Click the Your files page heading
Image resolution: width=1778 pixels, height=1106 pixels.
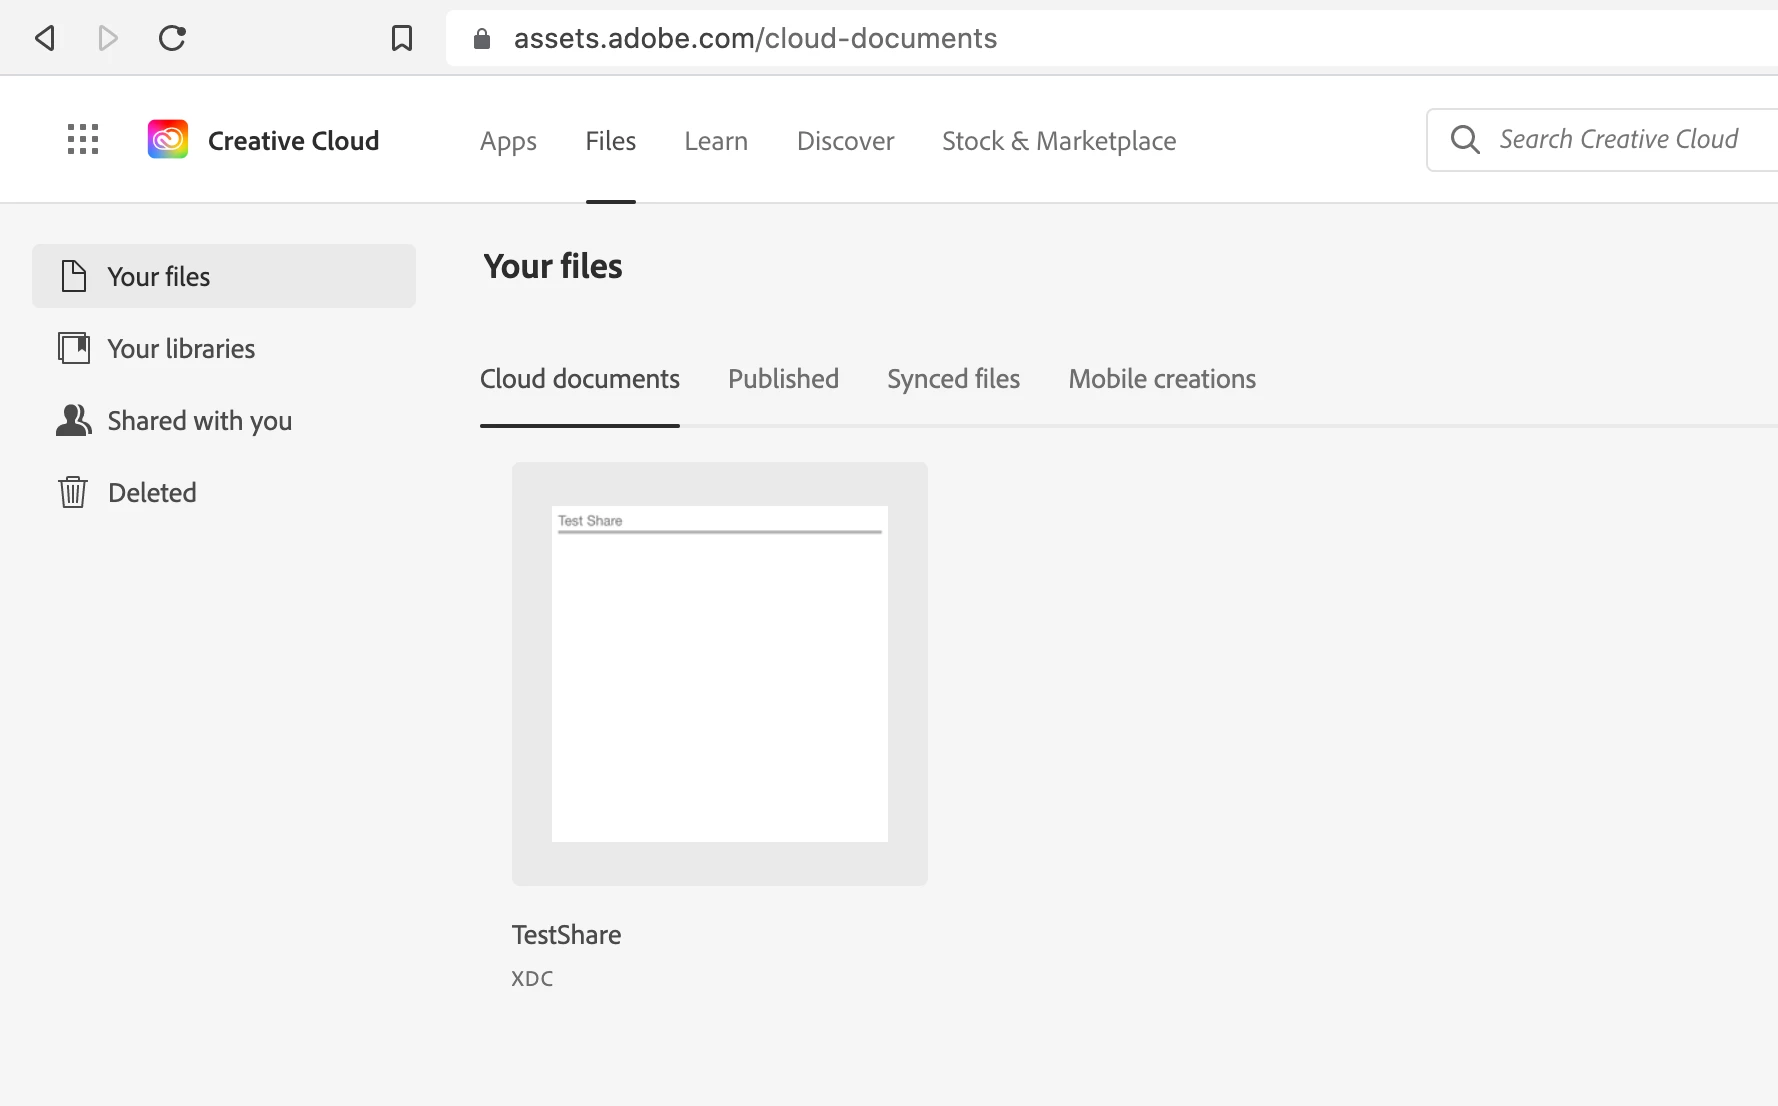click(553, 266)
